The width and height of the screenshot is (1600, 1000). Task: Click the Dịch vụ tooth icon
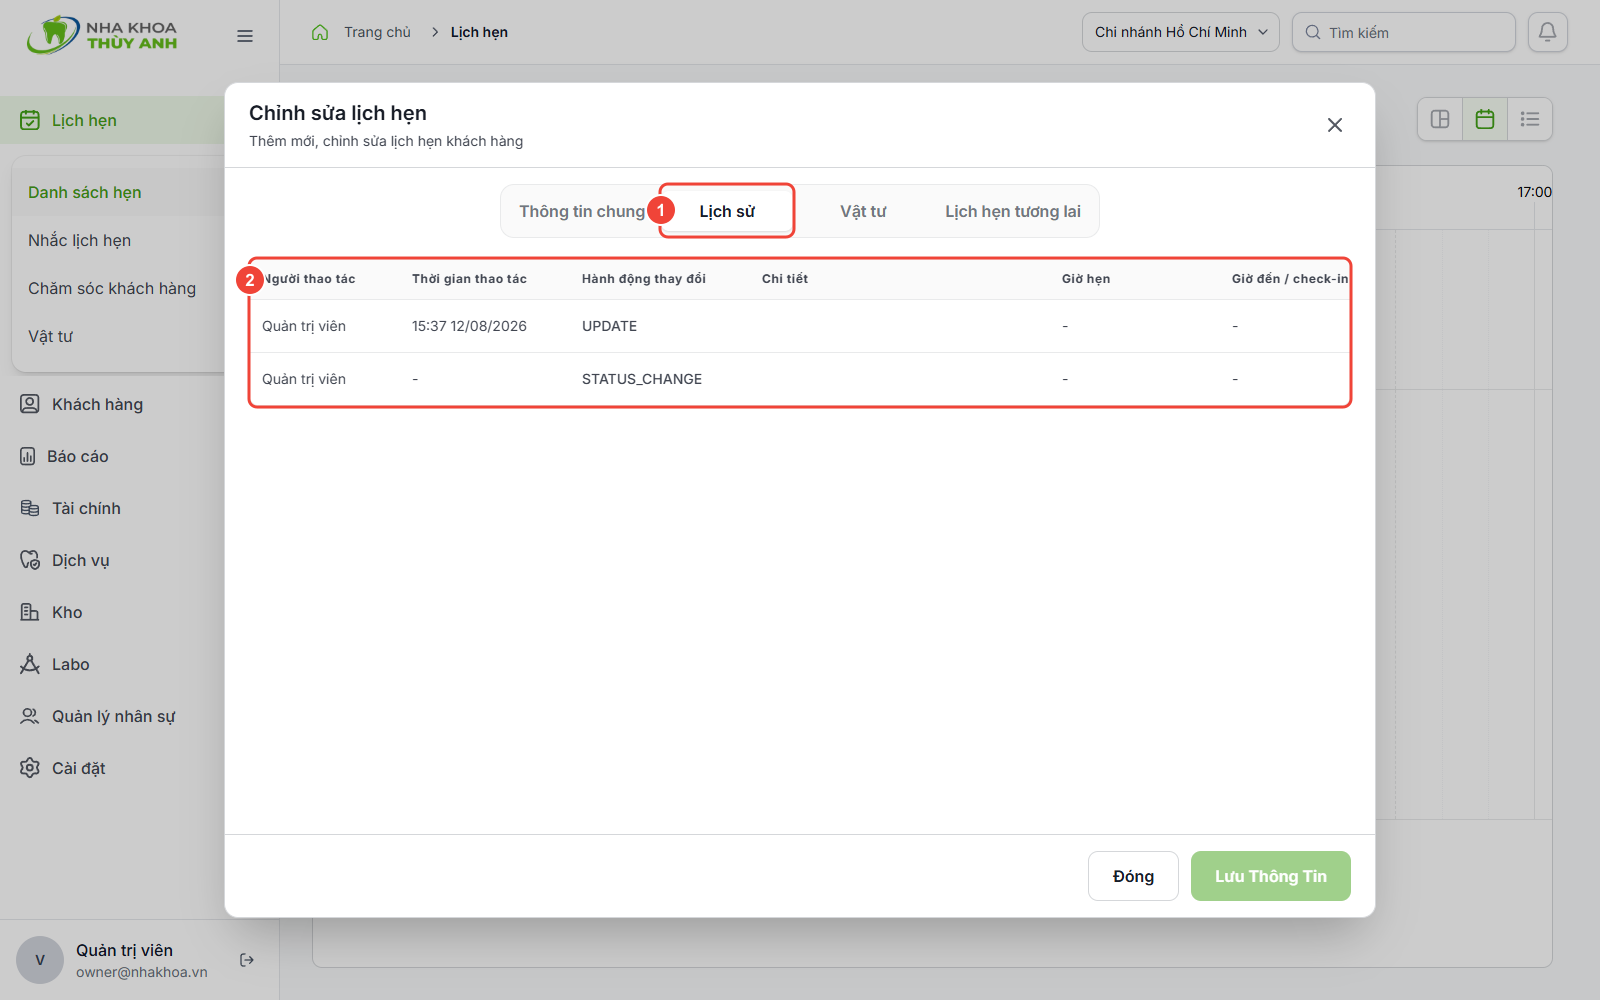click(x=30, y=560)
